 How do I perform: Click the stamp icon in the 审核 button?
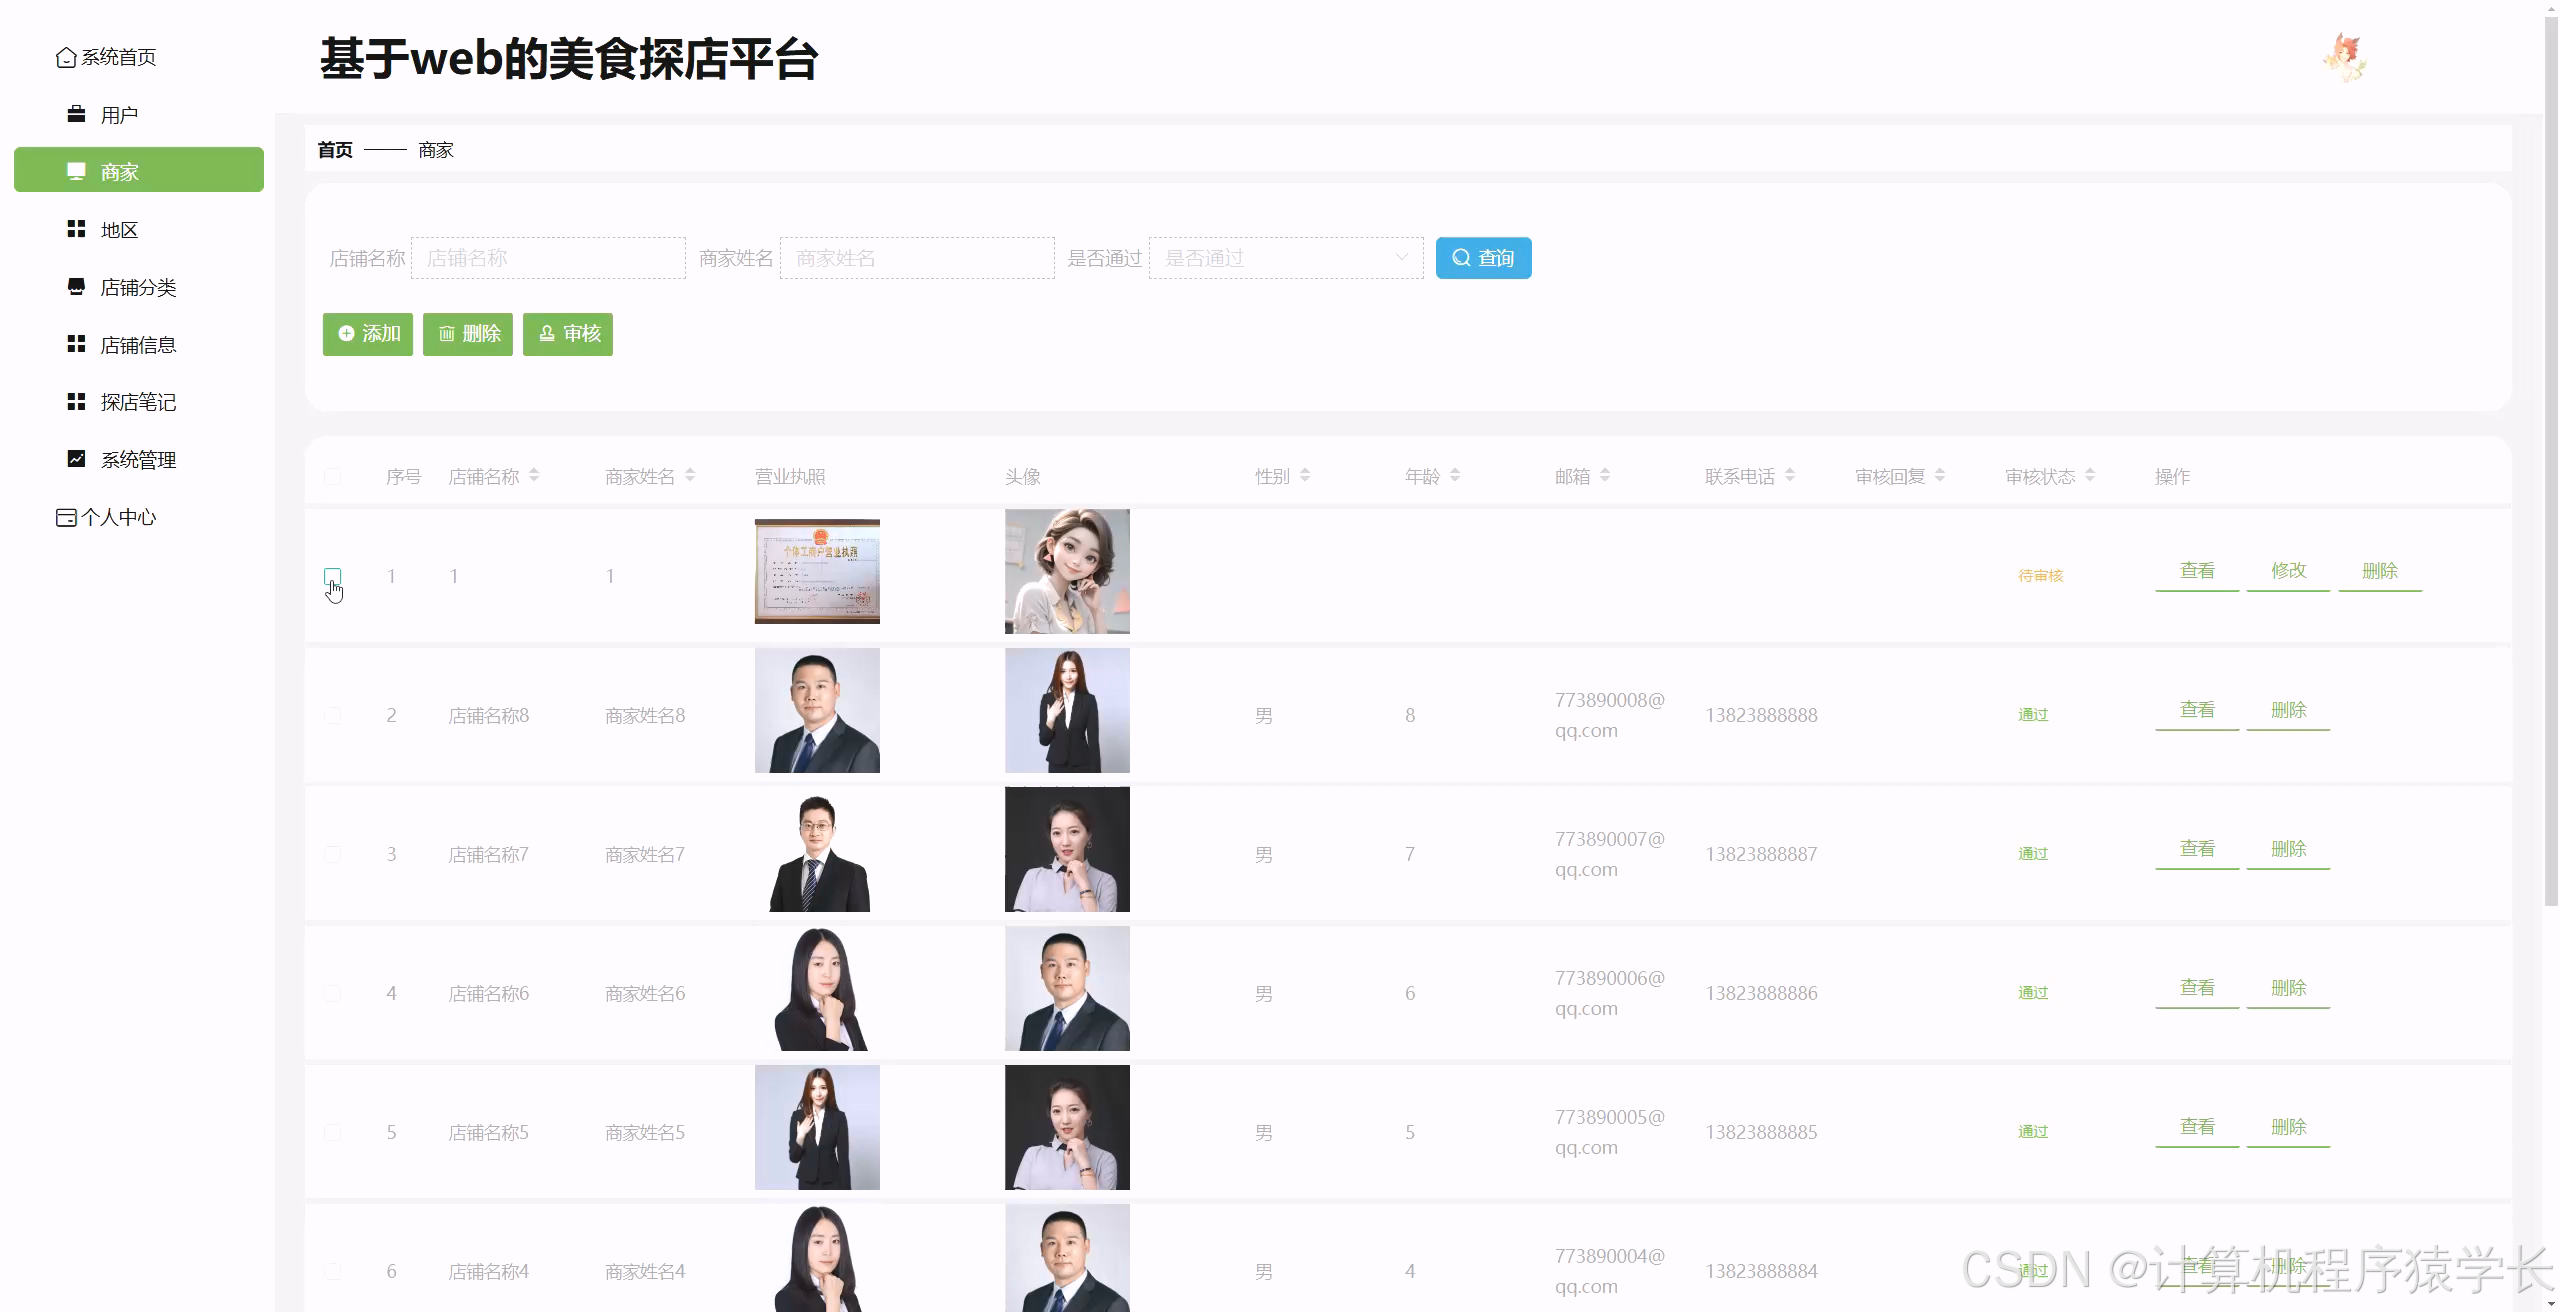pyautogui.click(x=547, y=334)
